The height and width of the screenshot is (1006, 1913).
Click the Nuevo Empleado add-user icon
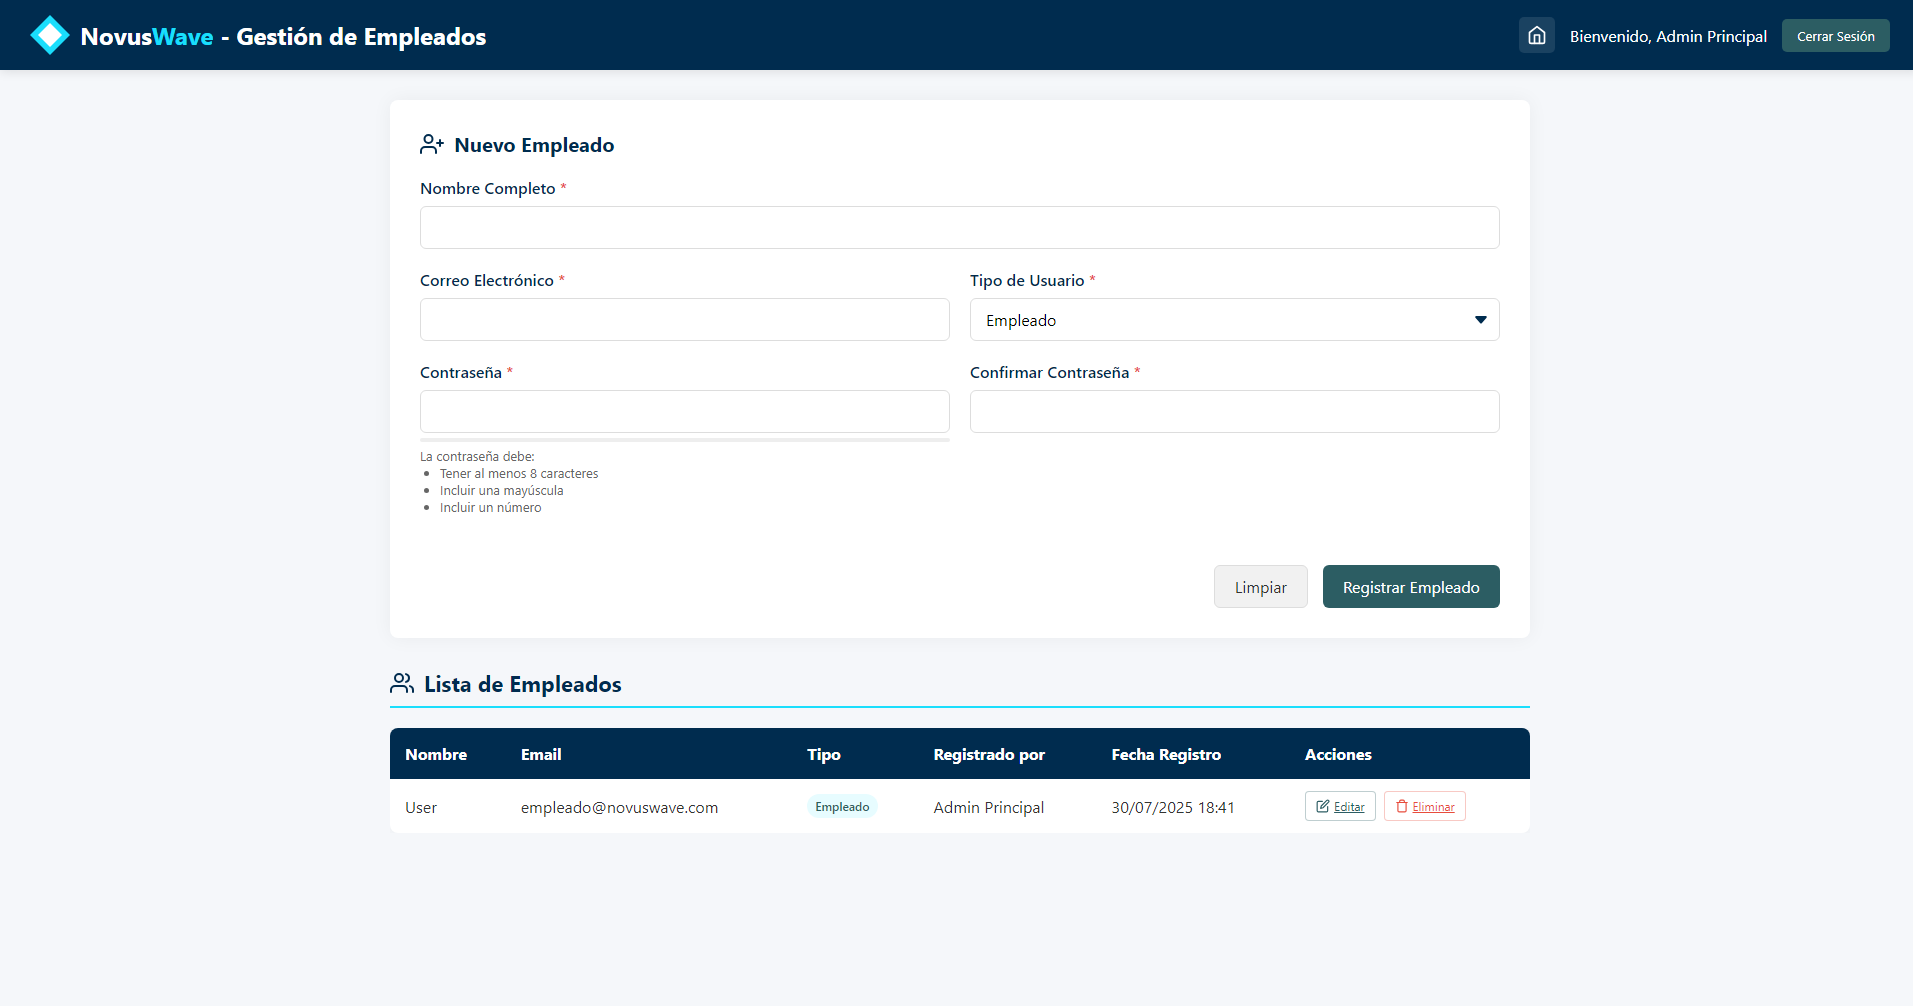pos(432,145)
